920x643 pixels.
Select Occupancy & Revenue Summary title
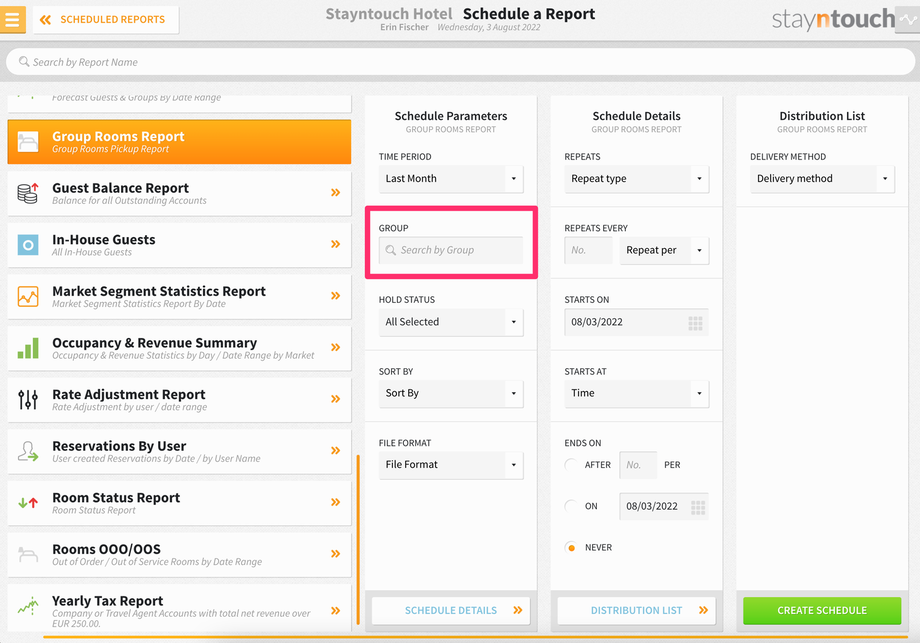click(x=154, y=343)
